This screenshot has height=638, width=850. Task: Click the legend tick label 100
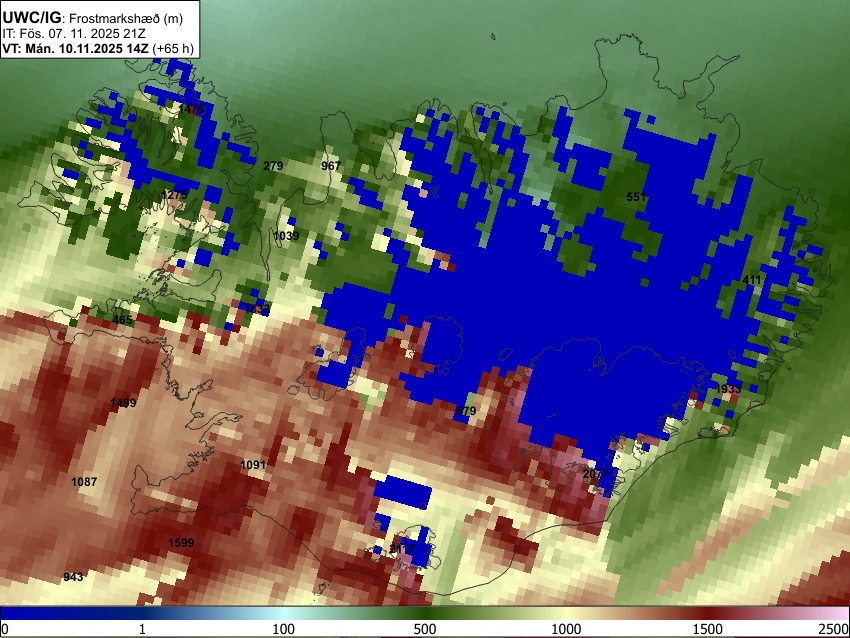tap(283, 629)
